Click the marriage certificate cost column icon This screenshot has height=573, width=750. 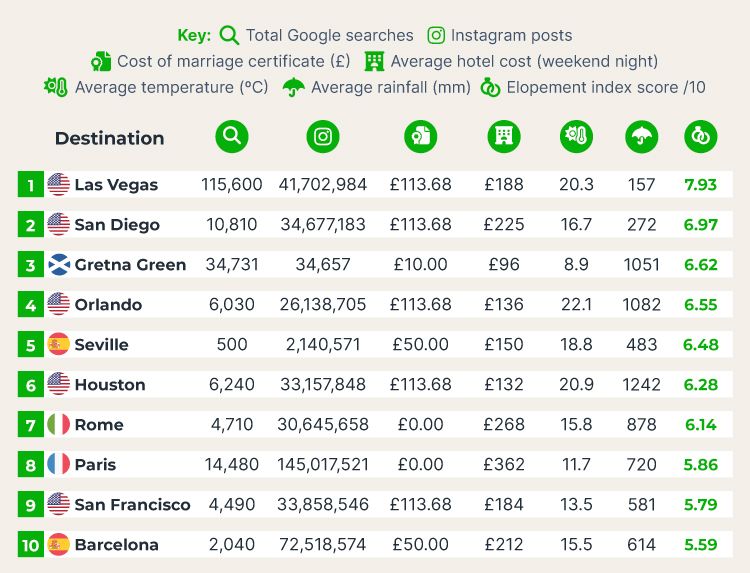pyautogui.click(x=420, y=137)
